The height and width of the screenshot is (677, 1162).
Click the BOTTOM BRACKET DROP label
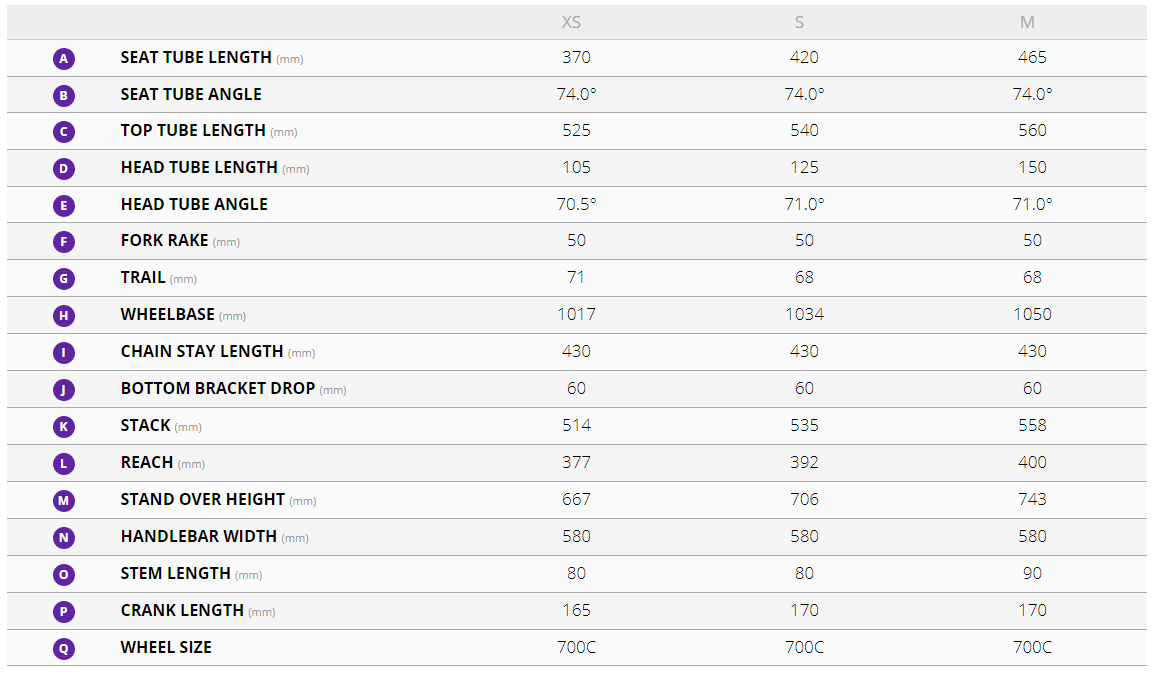[218, 388]
